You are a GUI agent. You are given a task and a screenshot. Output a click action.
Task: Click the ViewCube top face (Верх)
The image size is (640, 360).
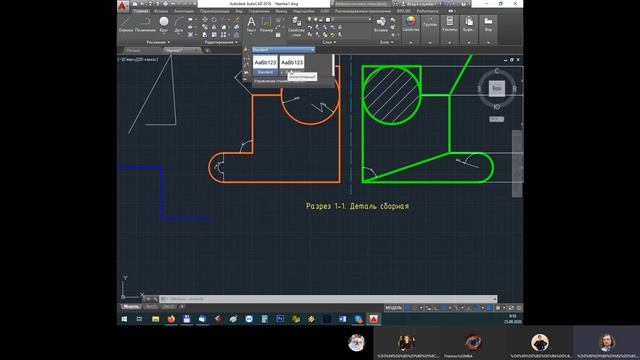point(497,88)
